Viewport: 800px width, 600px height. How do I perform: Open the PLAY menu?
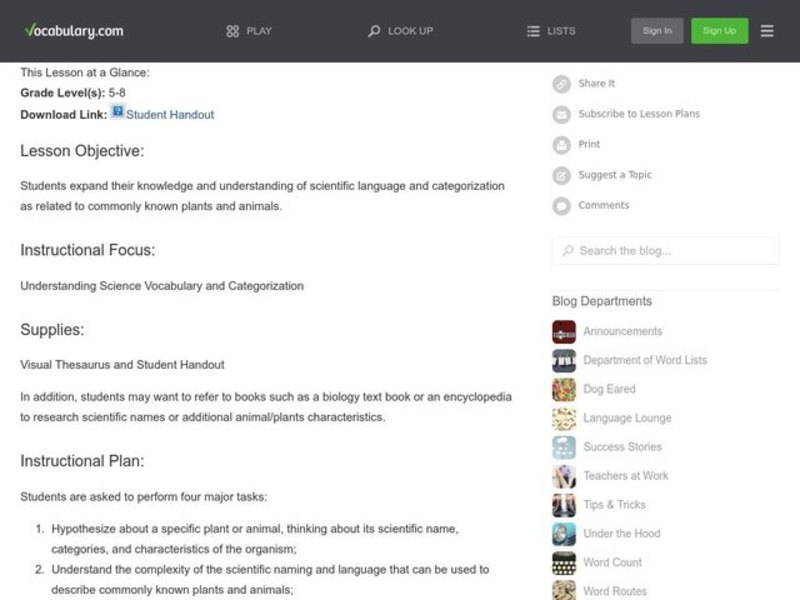[x=249, y=31]
